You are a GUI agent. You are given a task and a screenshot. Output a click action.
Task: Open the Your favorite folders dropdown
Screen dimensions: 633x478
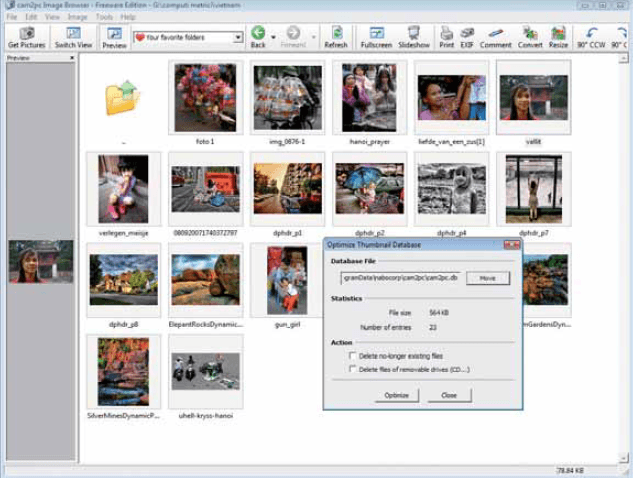pyautogui.click(x=238, y=37)
